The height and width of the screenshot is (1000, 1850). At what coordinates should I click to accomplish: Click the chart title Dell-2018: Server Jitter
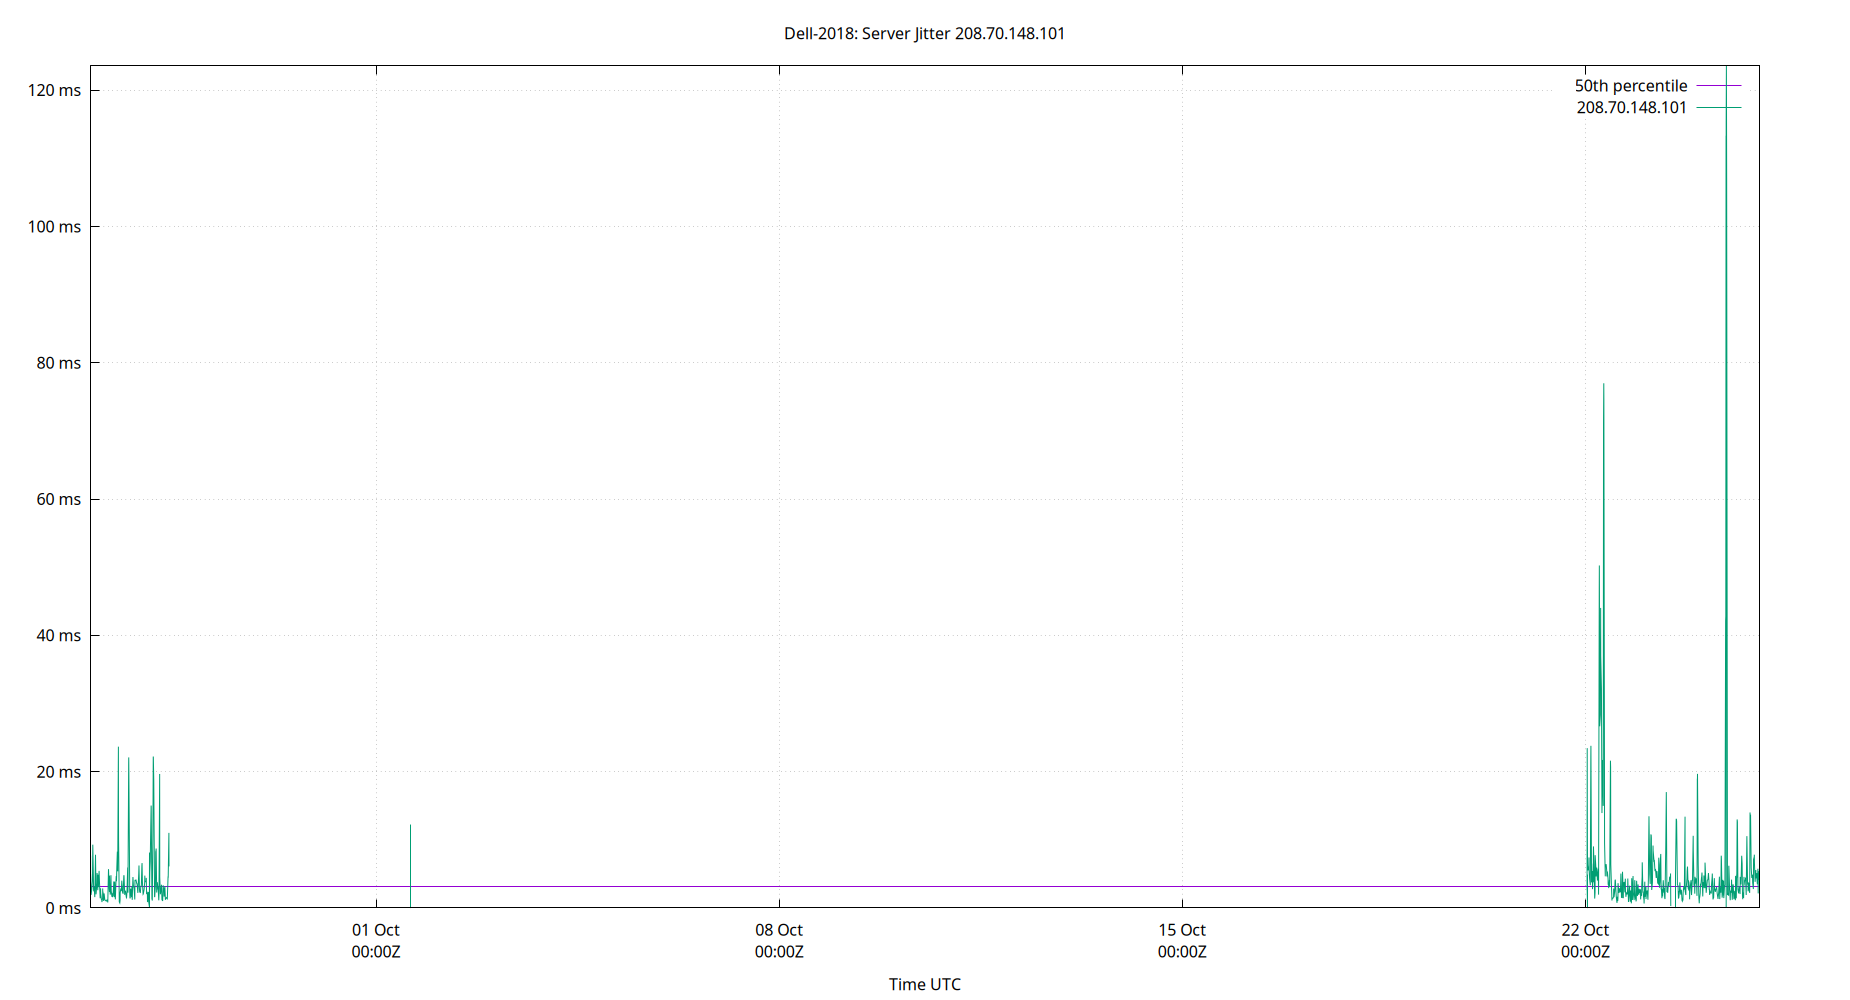(924, 33)
